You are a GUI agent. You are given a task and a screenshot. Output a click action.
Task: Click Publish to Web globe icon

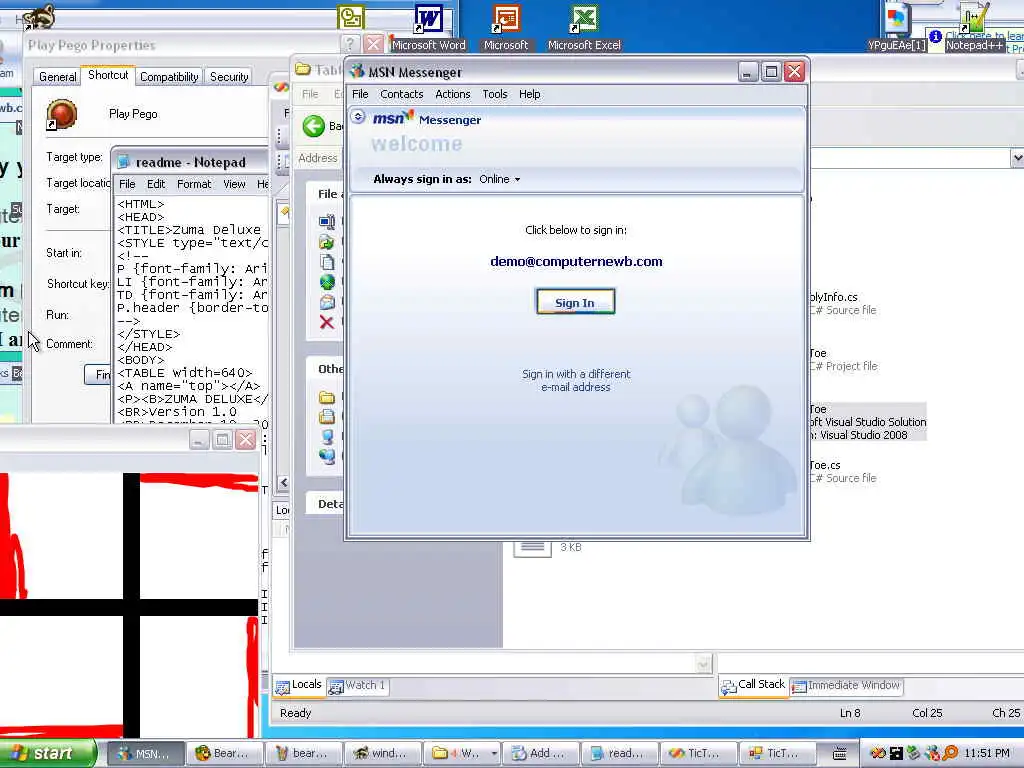pyautogui.click(x=327, y=282)
